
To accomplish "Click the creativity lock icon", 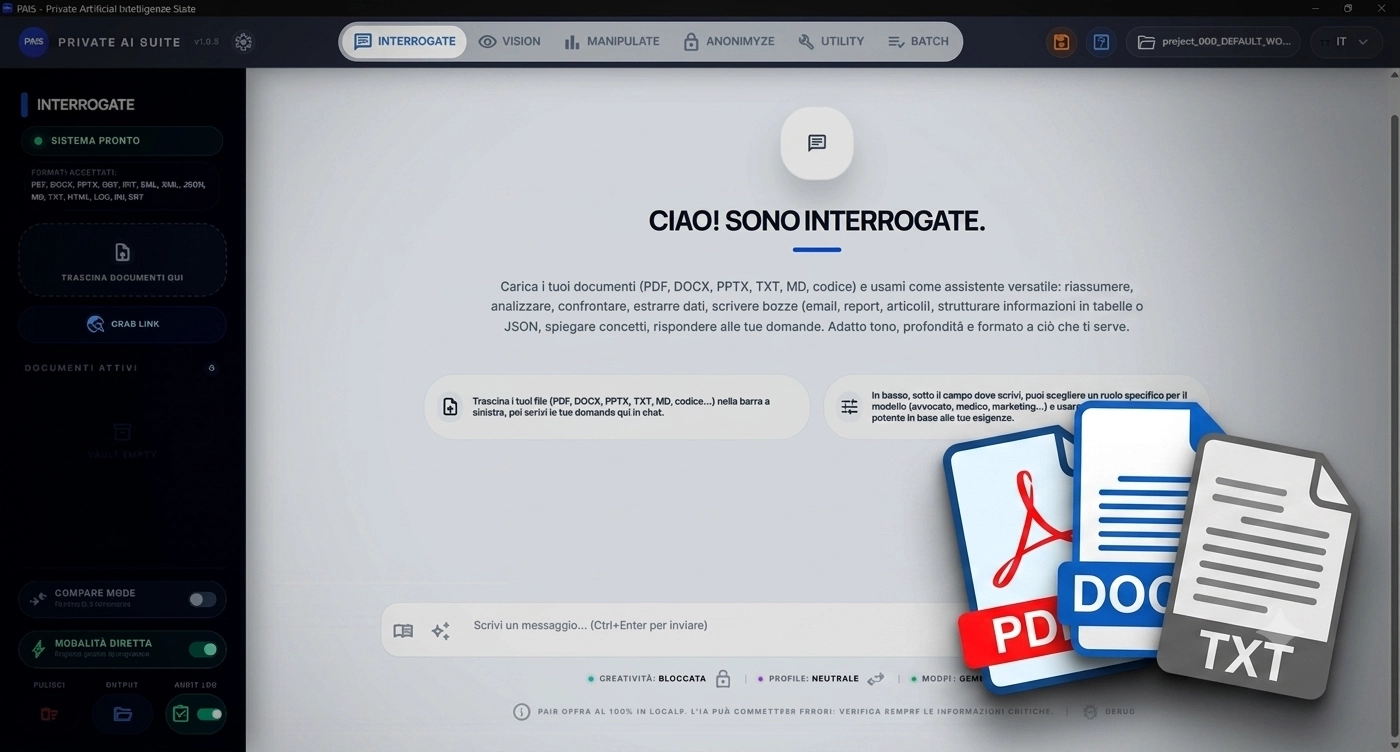I will (x=723, y=679).
